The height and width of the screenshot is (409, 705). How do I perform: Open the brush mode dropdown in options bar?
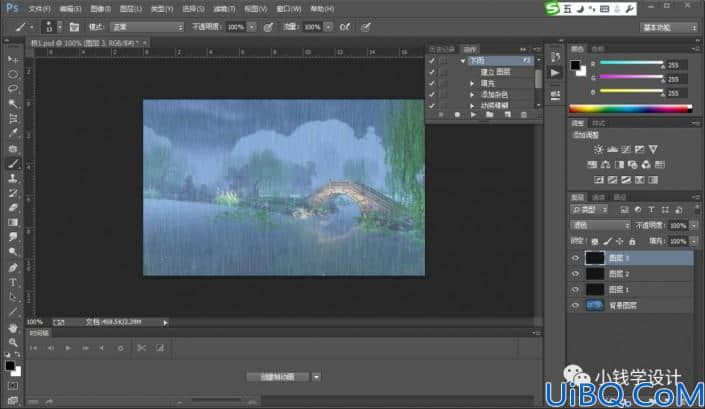pyautogui.click(x=147, y=27)
